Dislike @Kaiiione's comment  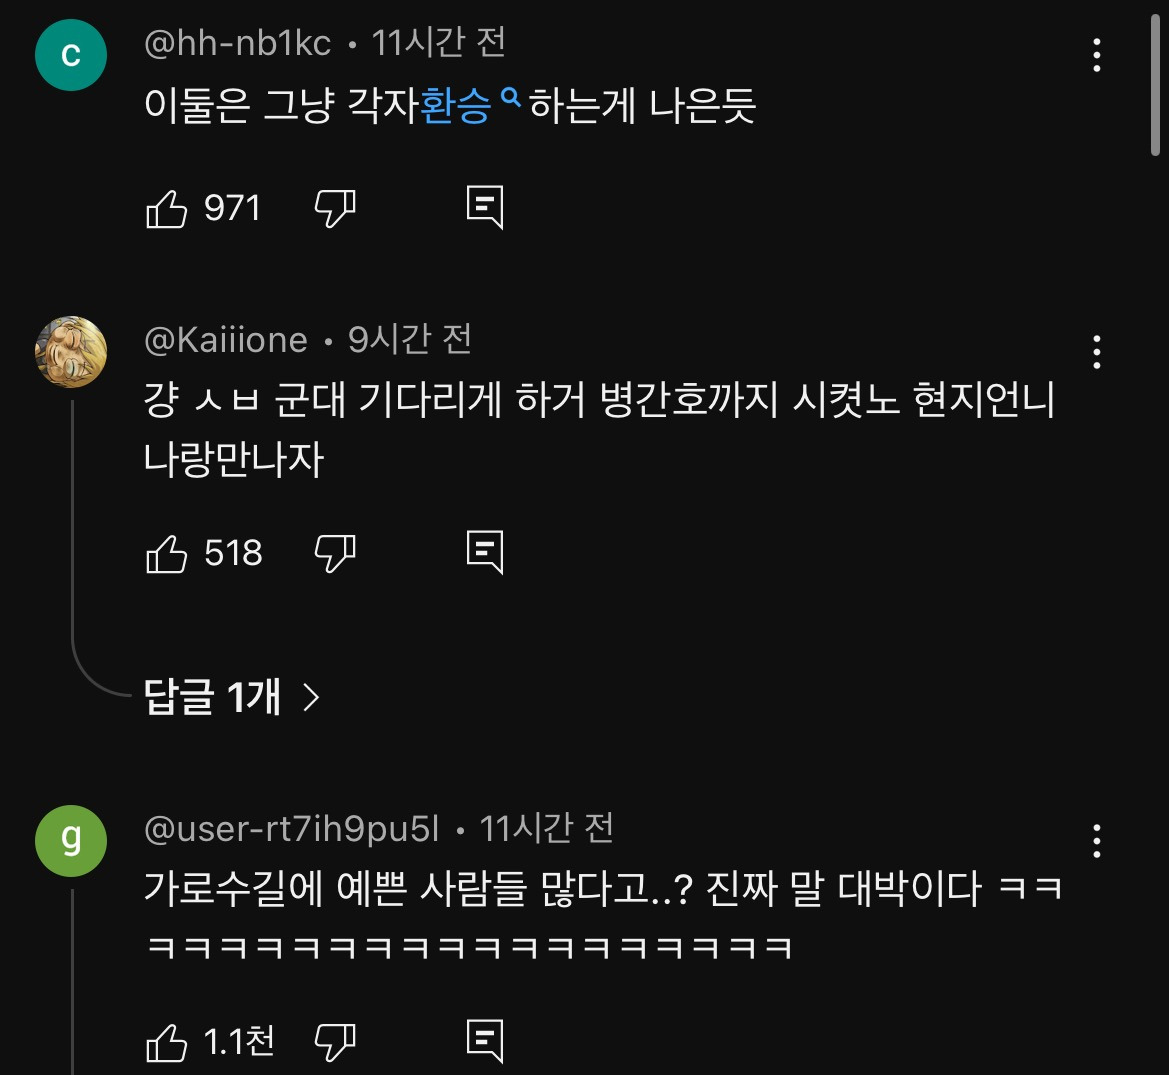point(335,551)
